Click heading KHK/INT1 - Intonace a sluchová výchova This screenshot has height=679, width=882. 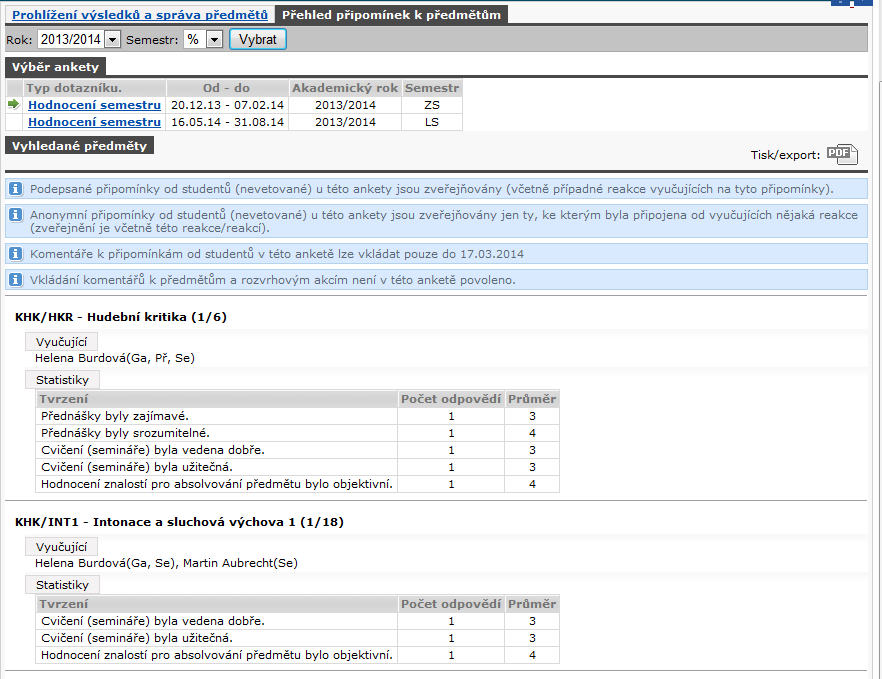coord(179,521)
